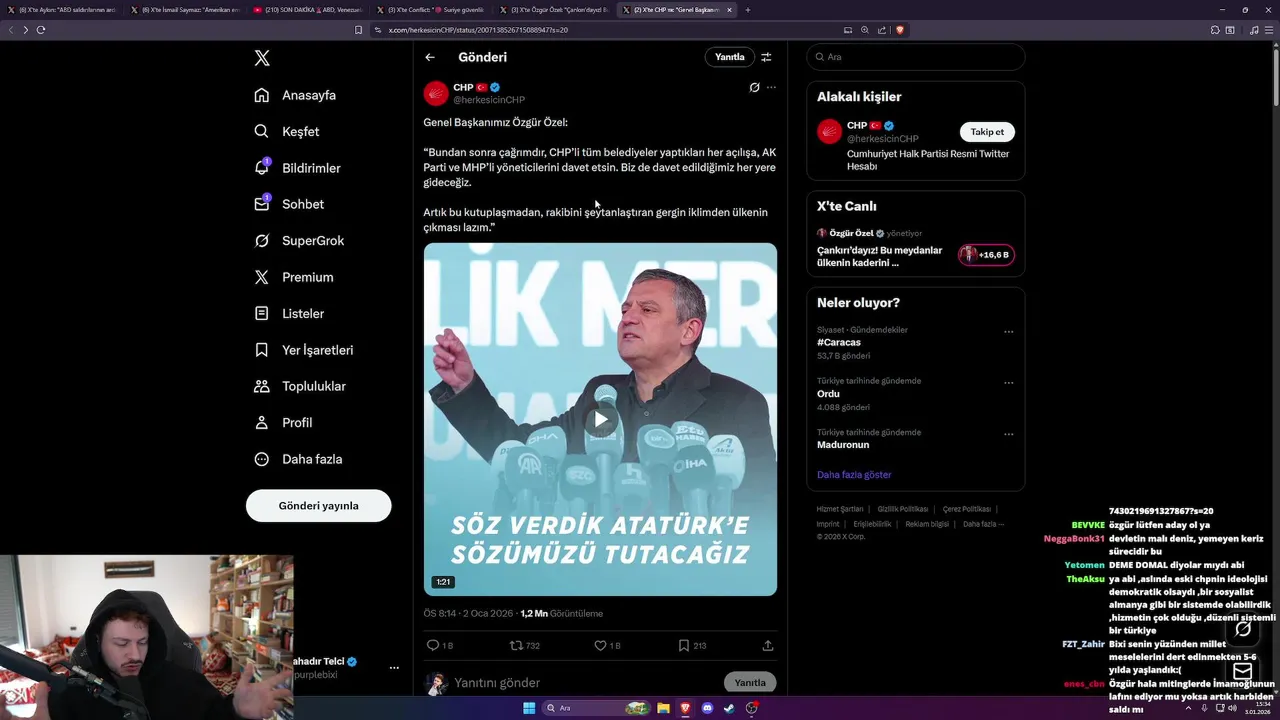Switch to SON DAKİKA YouTube tab

pyautogui.click(x=307, y=10)
